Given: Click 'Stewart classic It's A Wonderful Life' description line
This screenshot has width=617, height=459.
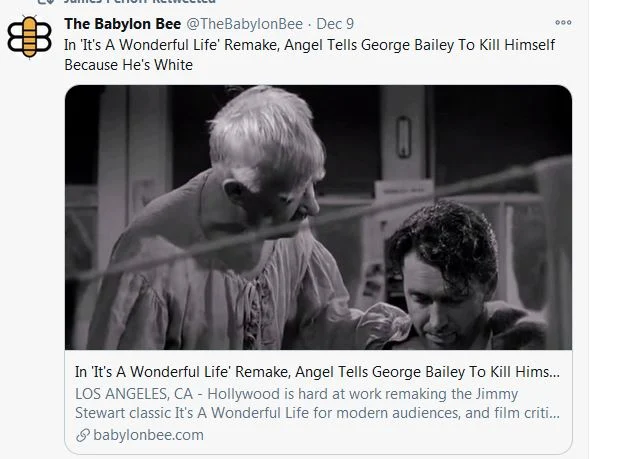Looking at the screenshot, I should (317, 413).
